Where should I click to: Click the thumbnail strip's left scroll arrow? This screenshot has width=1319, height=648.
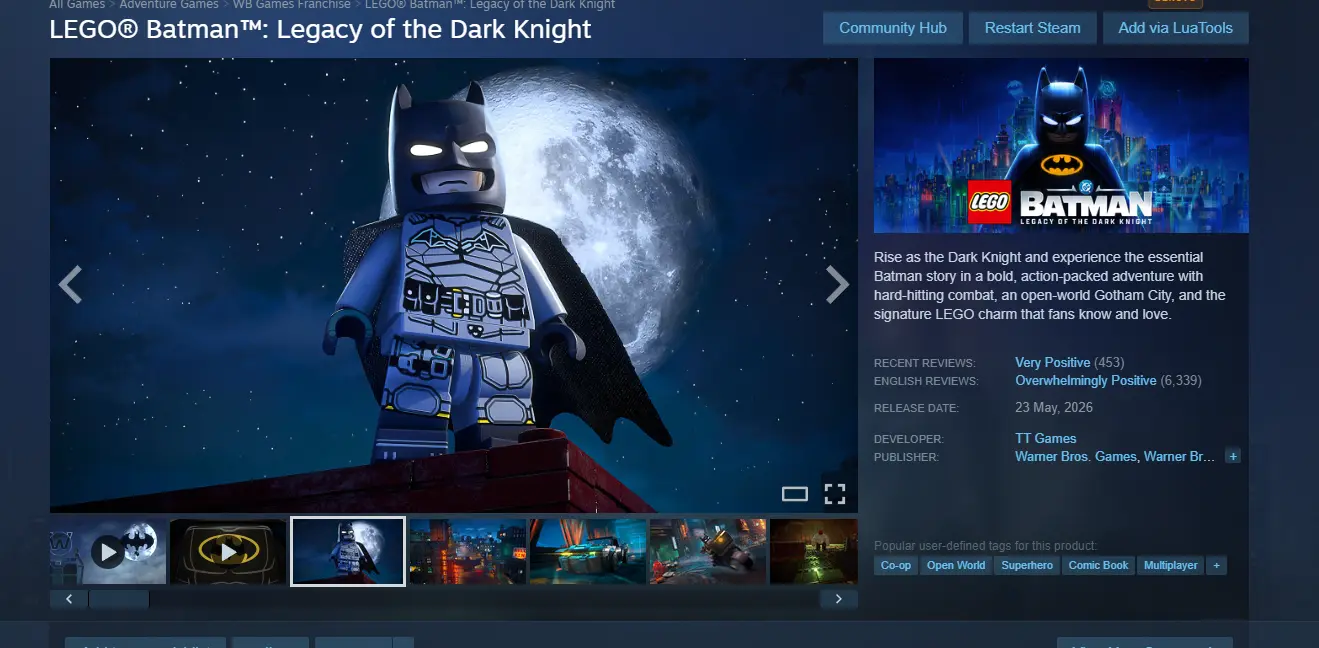[x=69, y=599]
